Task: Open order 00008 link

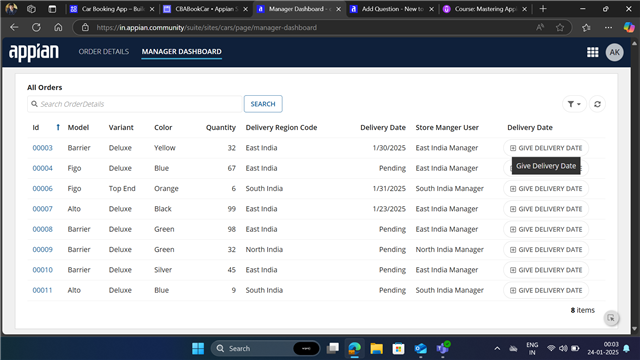Action: coord(42,229)
